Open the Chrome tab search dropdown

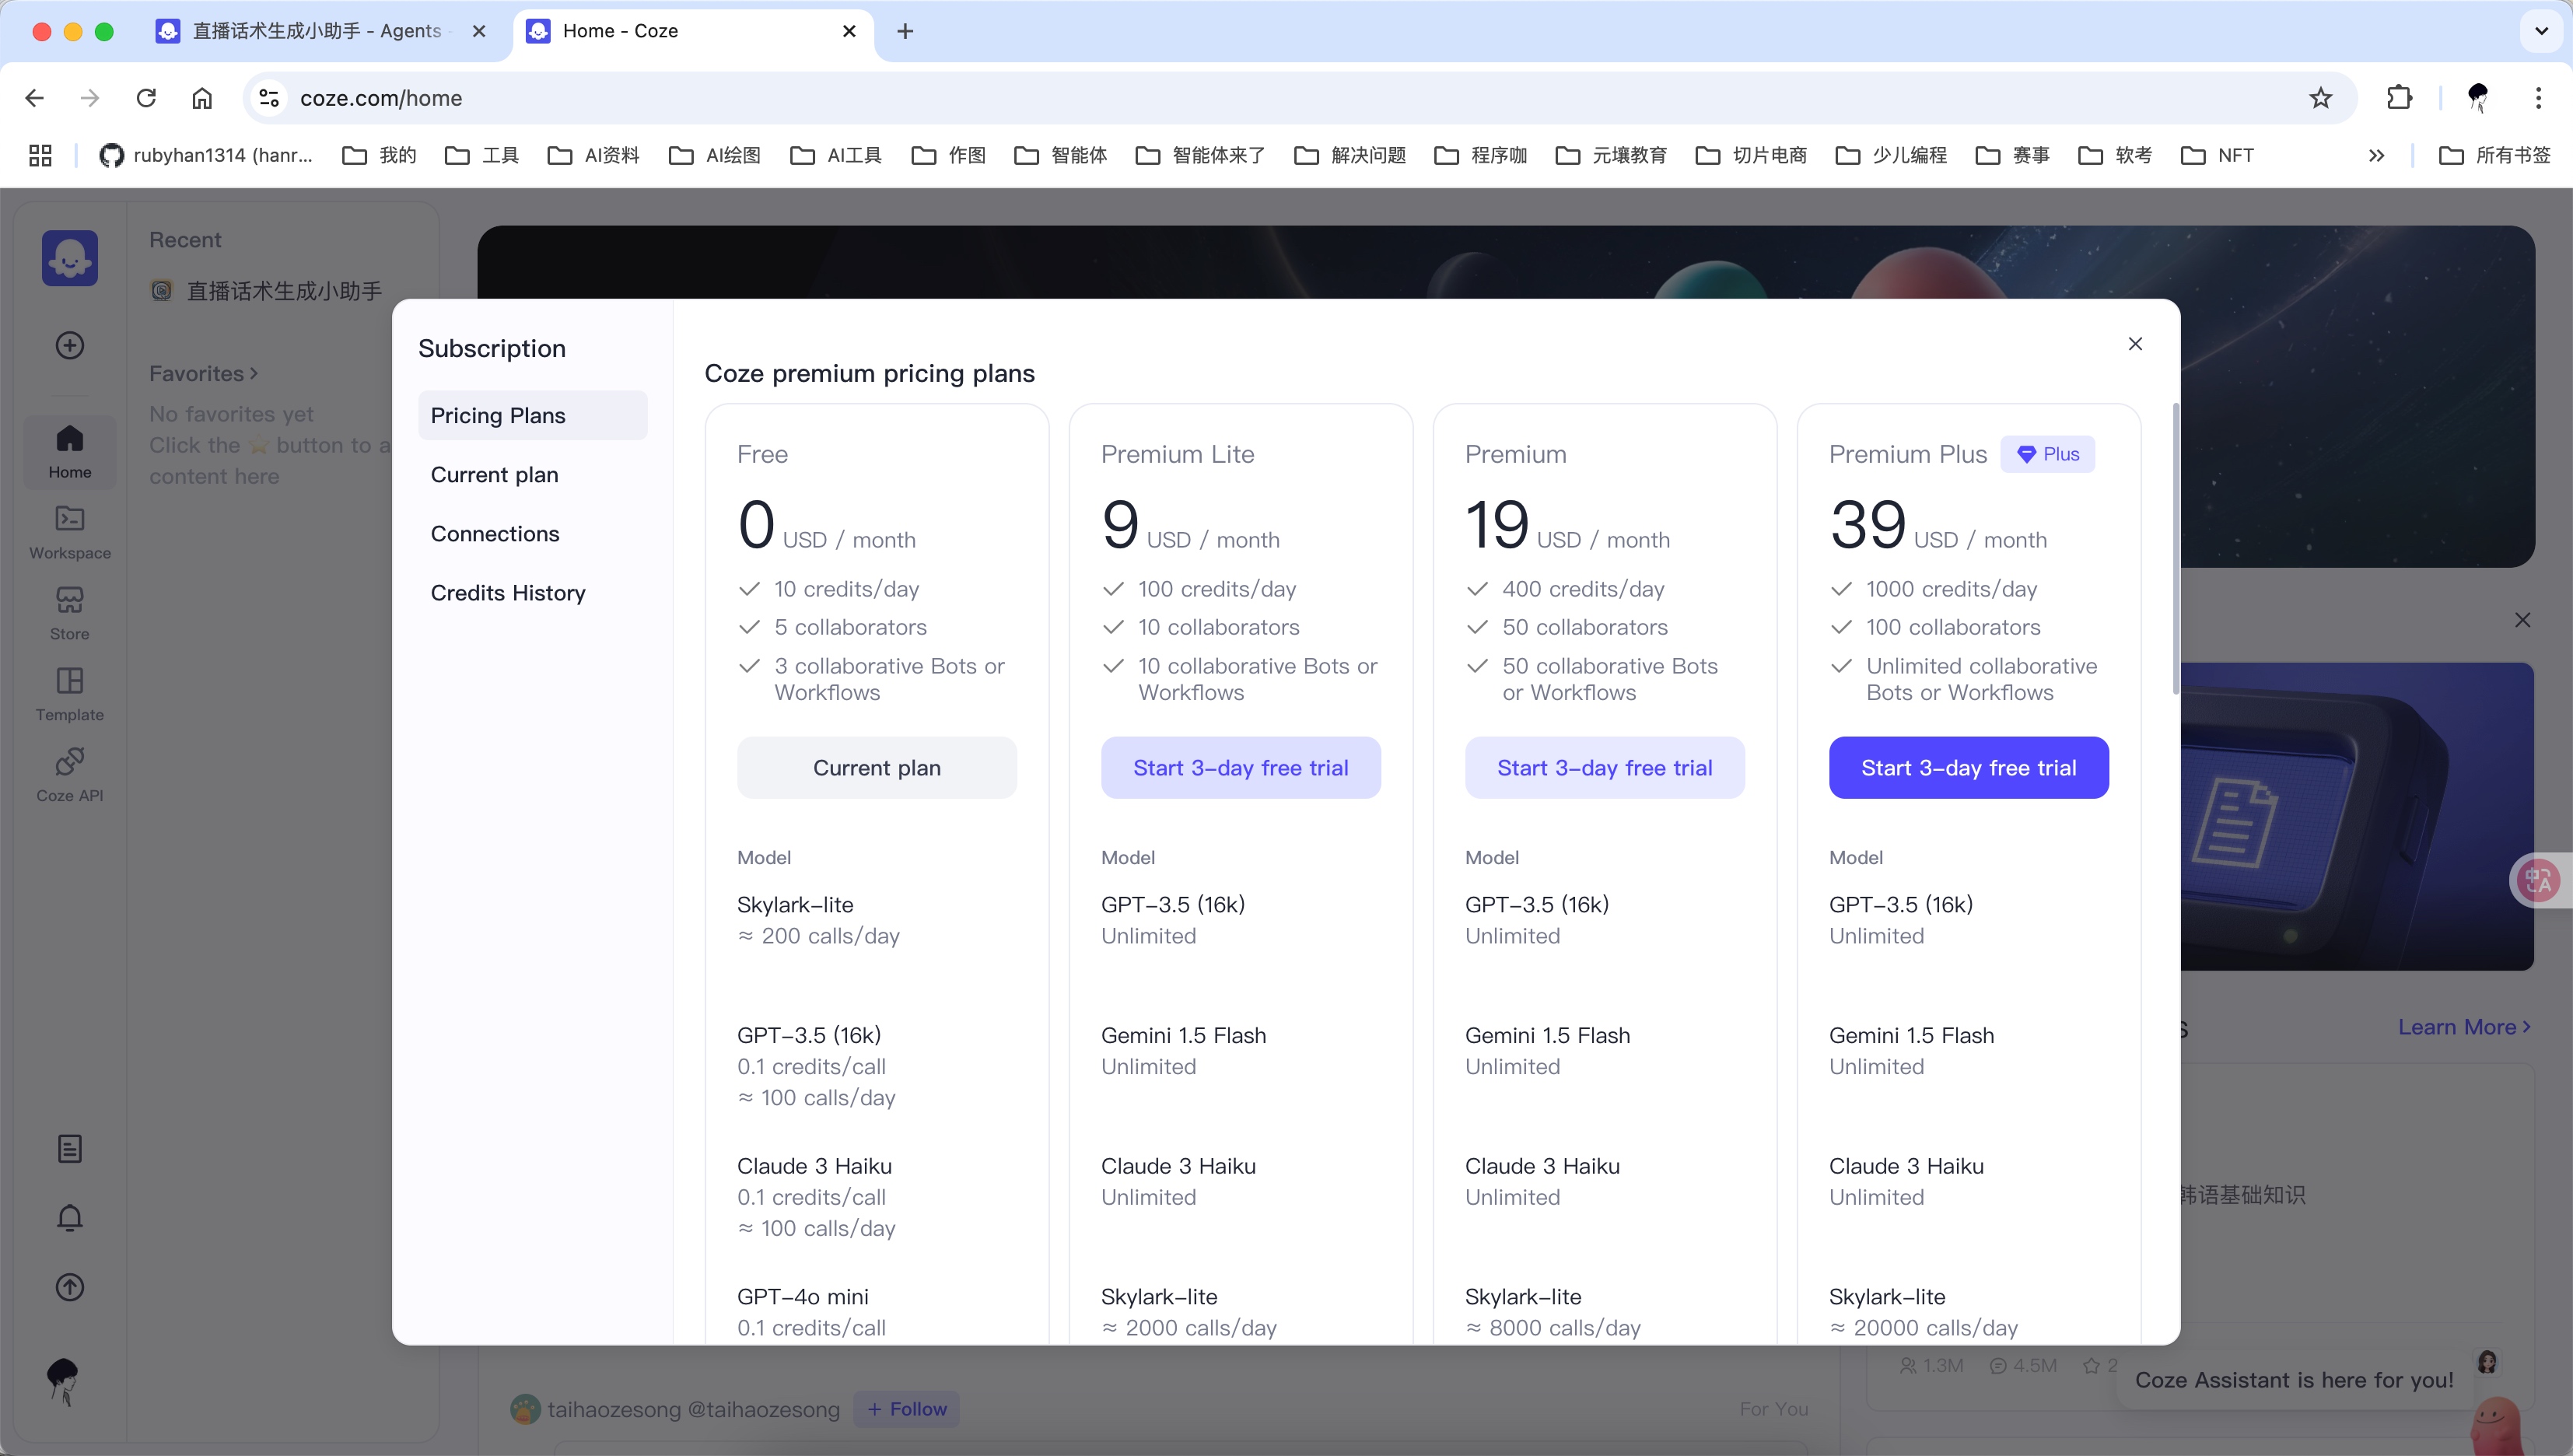pyautogui.click(x=2541, y=31)
